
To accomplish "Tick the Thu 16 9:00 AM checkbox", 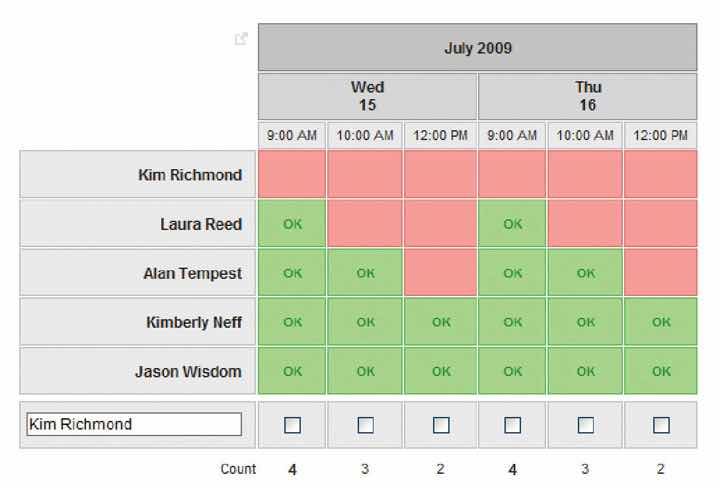I will point(512,425).
